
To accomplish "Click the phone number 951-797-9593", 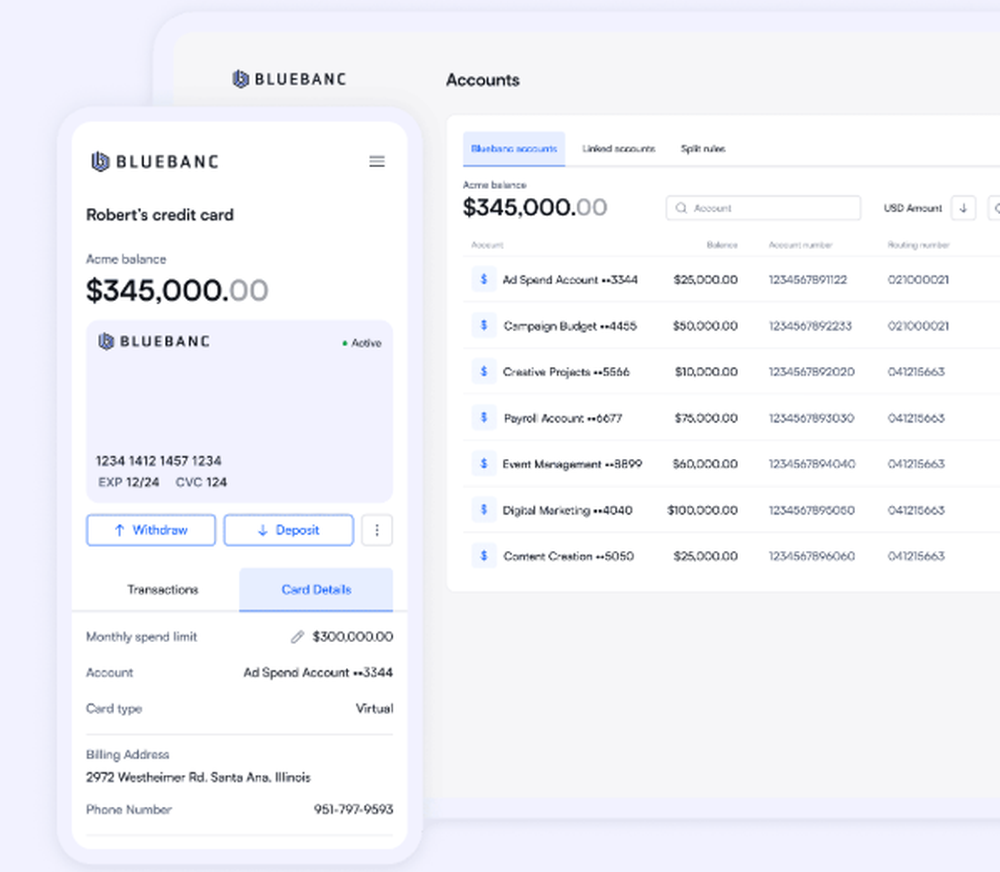I will 353,809.
